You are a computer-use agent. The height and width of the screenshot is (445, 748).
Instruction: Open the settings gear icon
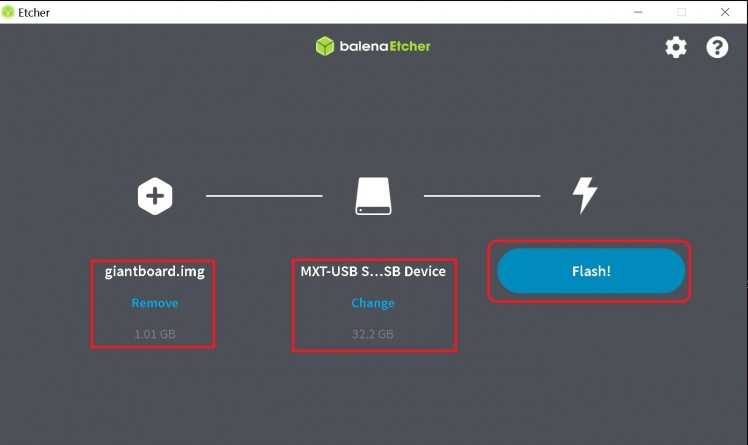[676, 47]
